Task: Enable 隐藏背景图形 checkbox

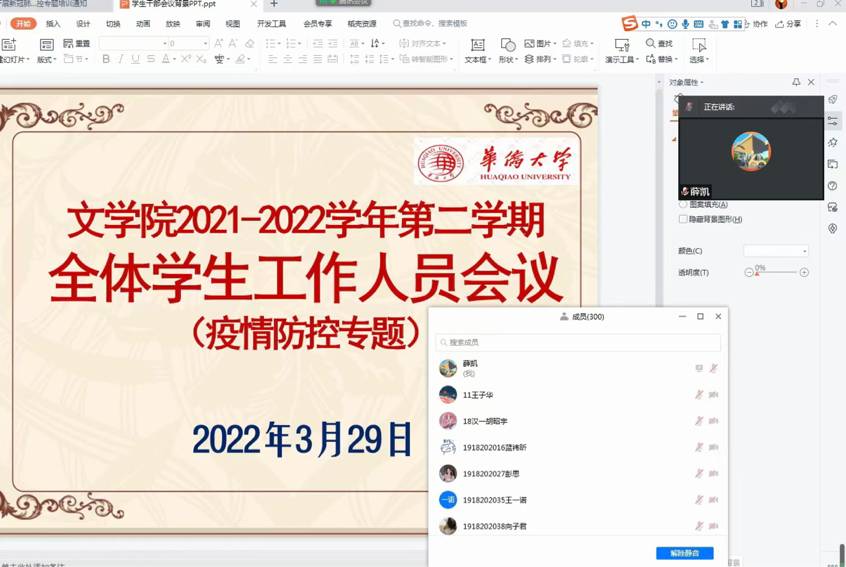Action: [x=683, y=219]
